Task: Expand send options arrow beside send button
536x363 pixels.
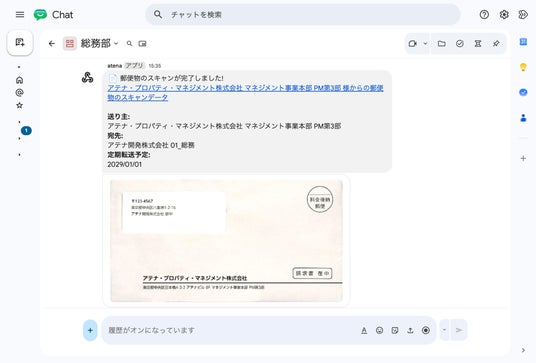Action: coord(444,330)
